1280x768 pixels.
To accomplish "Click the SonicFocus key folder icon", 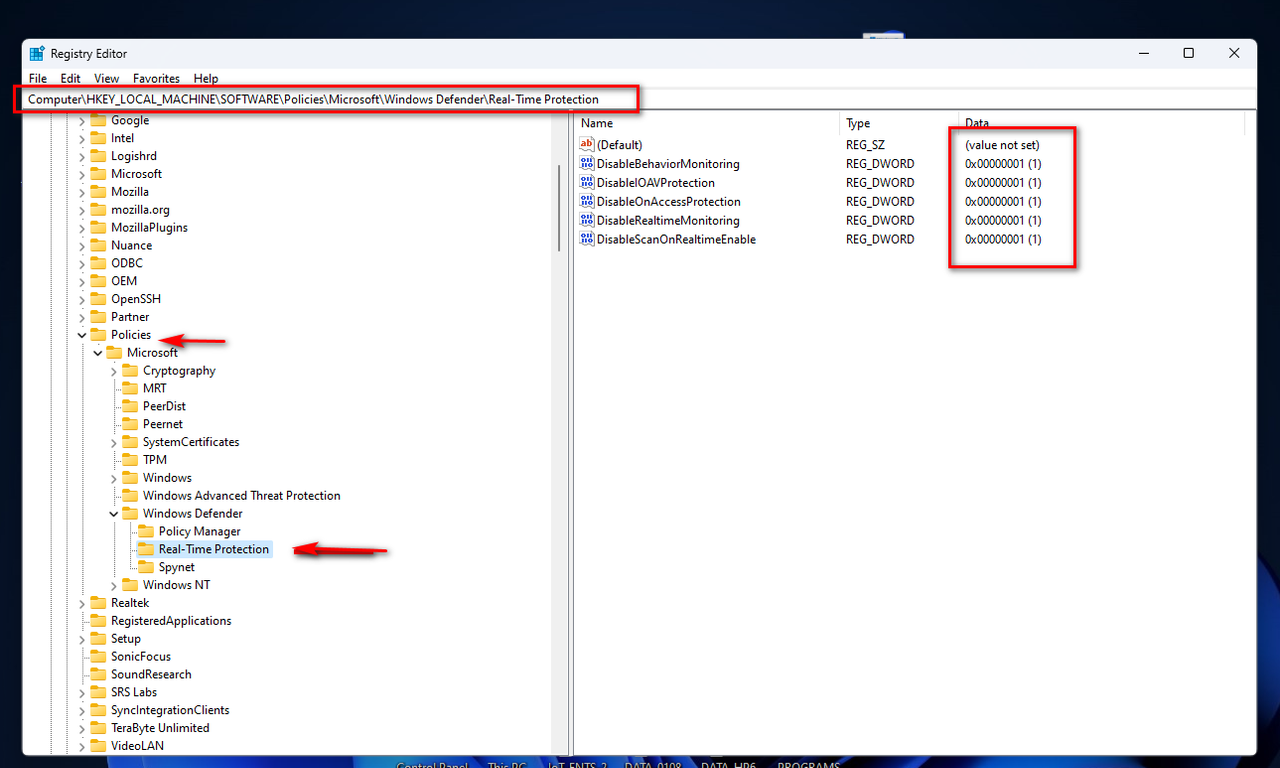I will pos(98,657).
